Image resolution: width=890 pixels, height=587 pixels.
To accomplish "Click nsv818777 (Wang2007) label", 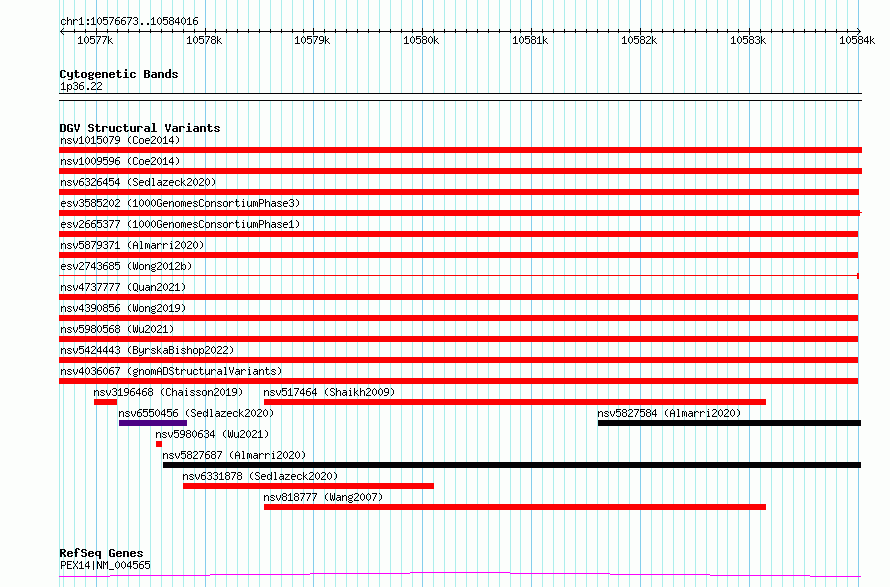I will tap(323, 497).
